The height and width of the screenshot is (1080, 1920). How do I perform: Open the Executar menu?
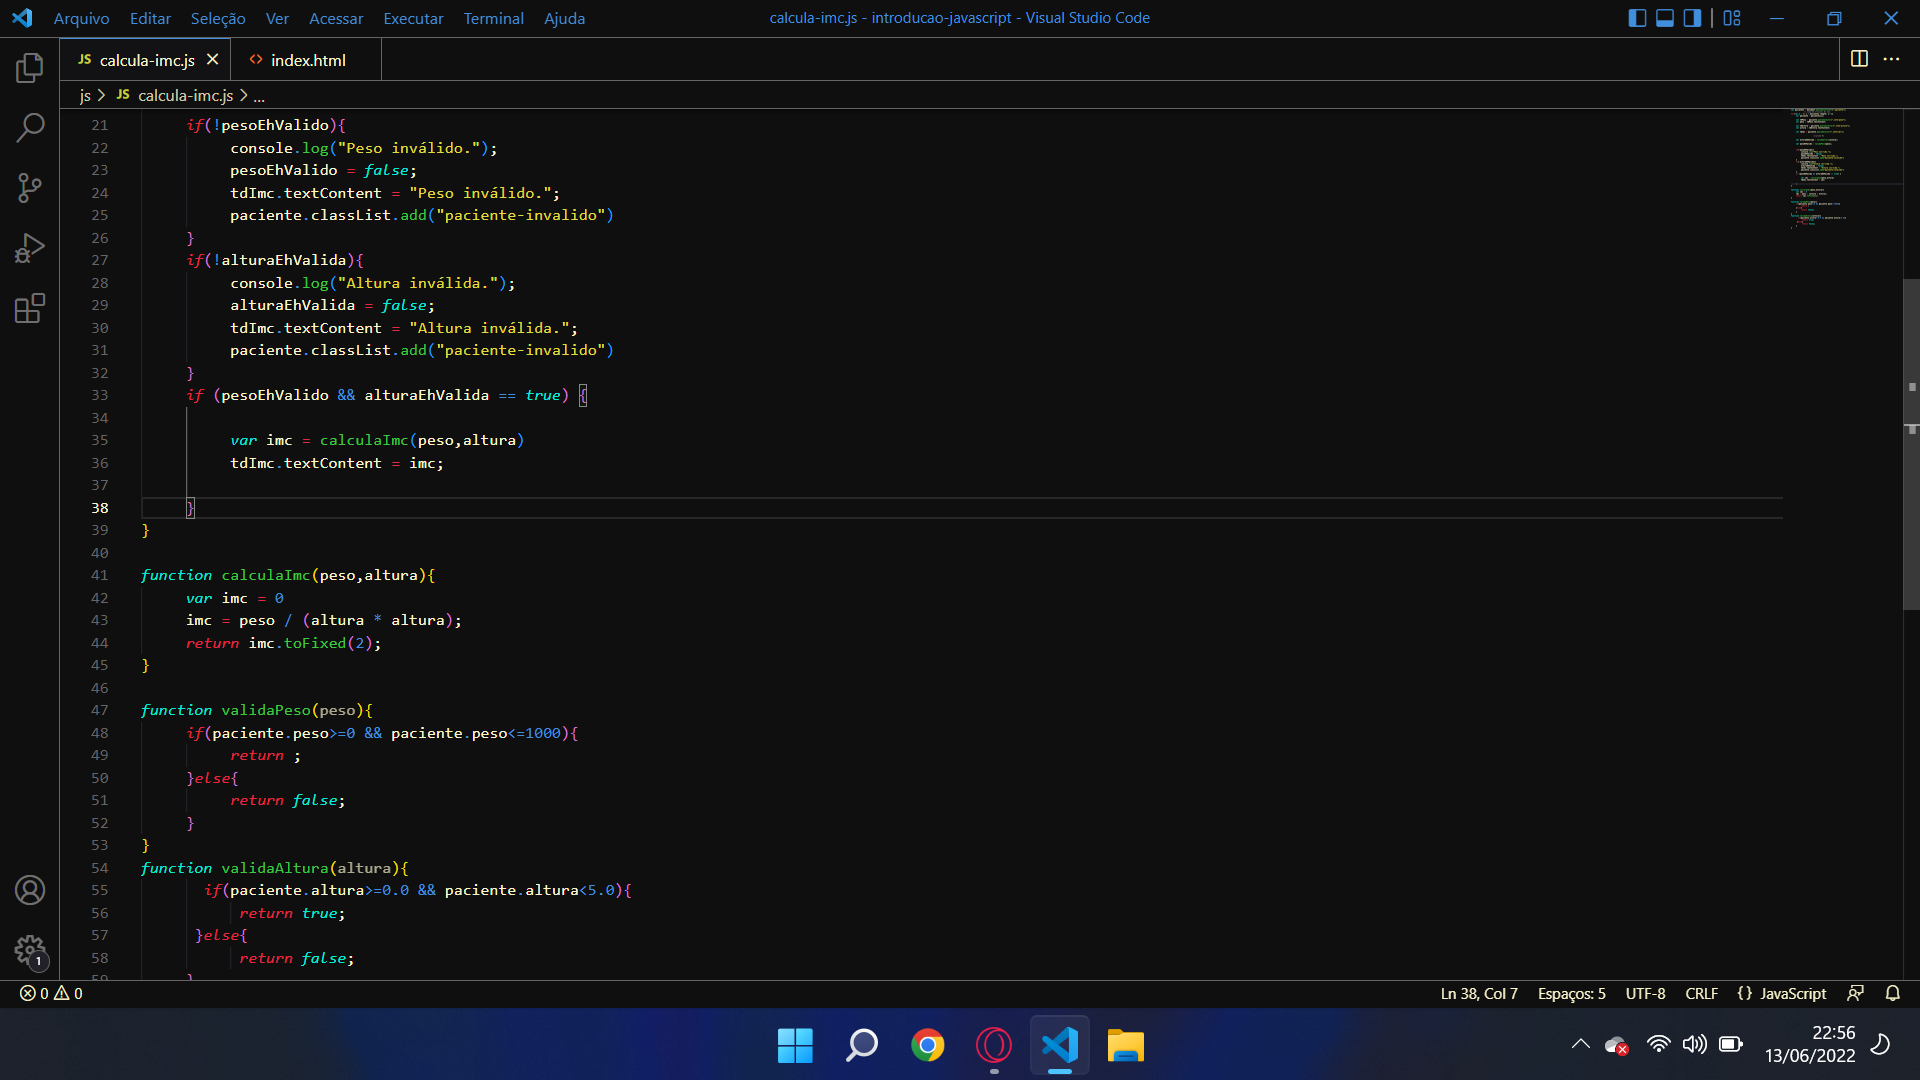(413, 18)
